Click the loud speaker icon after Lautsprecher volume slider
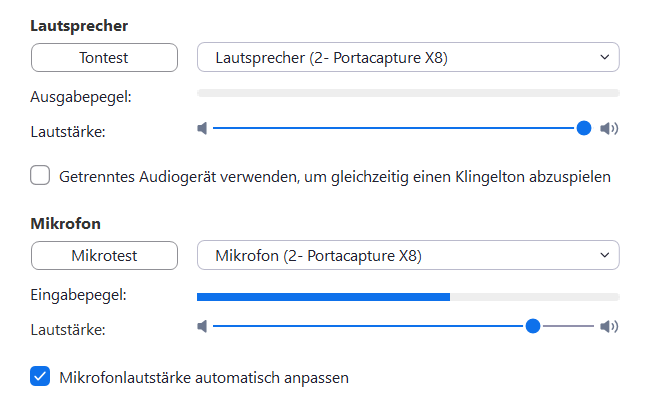This screenshot has height=393, width=663. pyautogui.click(x=609, y=128)
